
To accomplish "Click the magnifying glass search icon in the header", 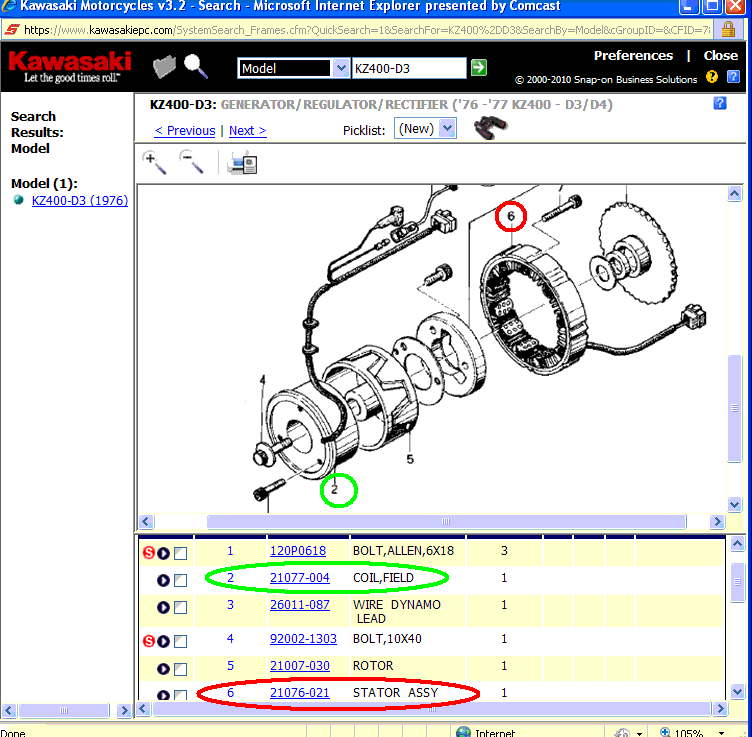I will coord(196,66).
